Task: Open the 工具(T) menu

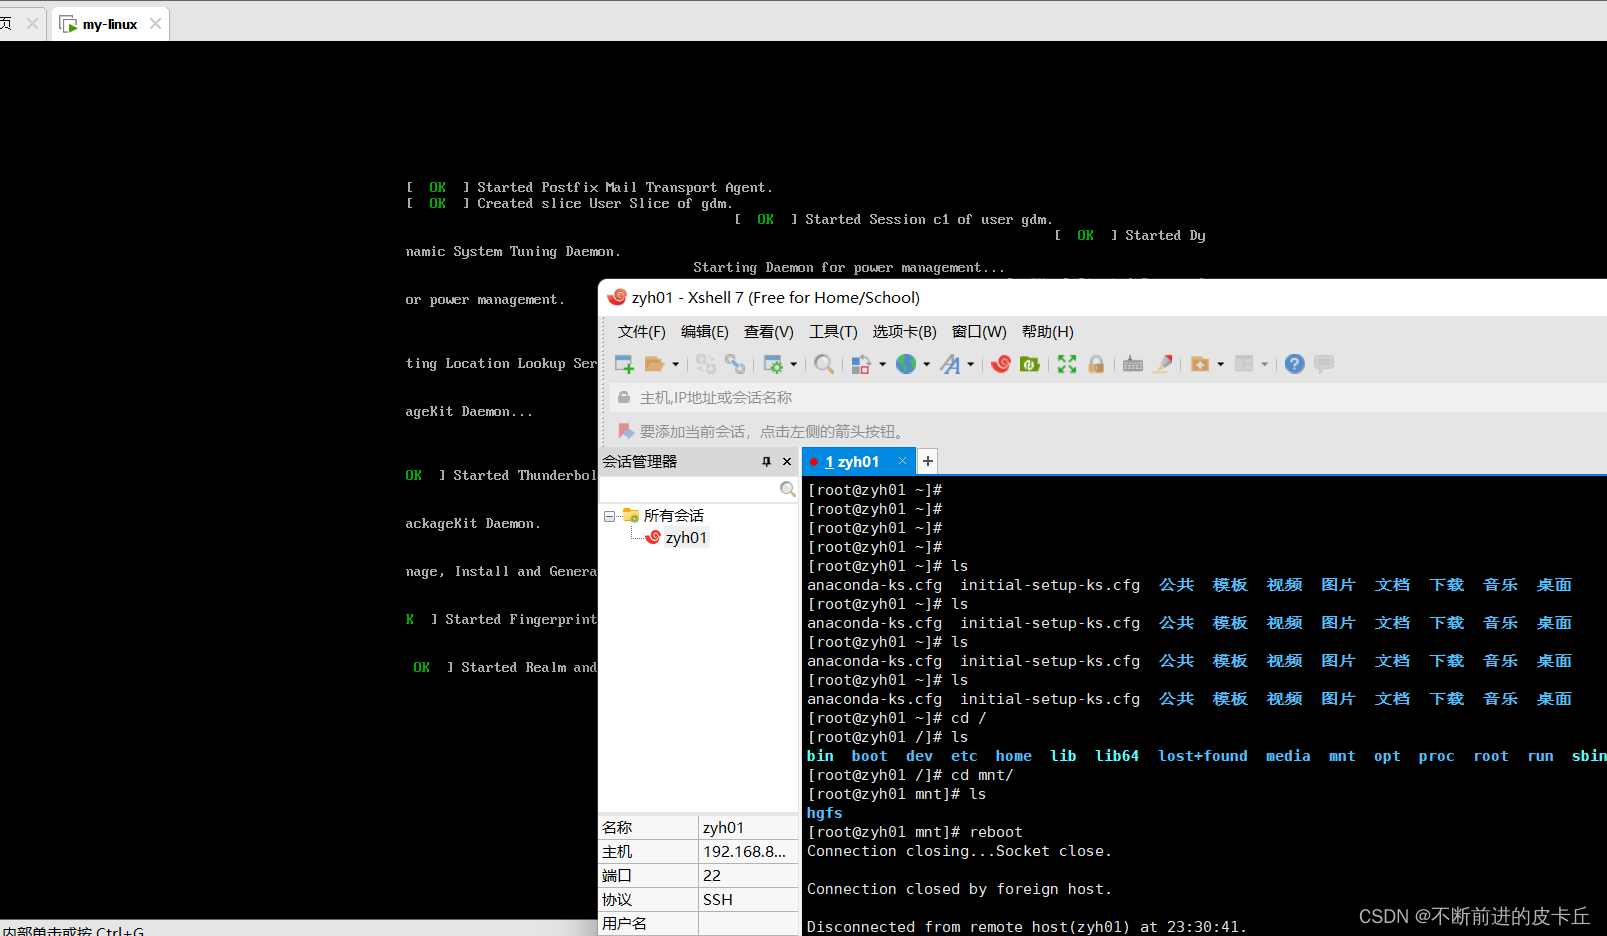Action: (833, 332)
